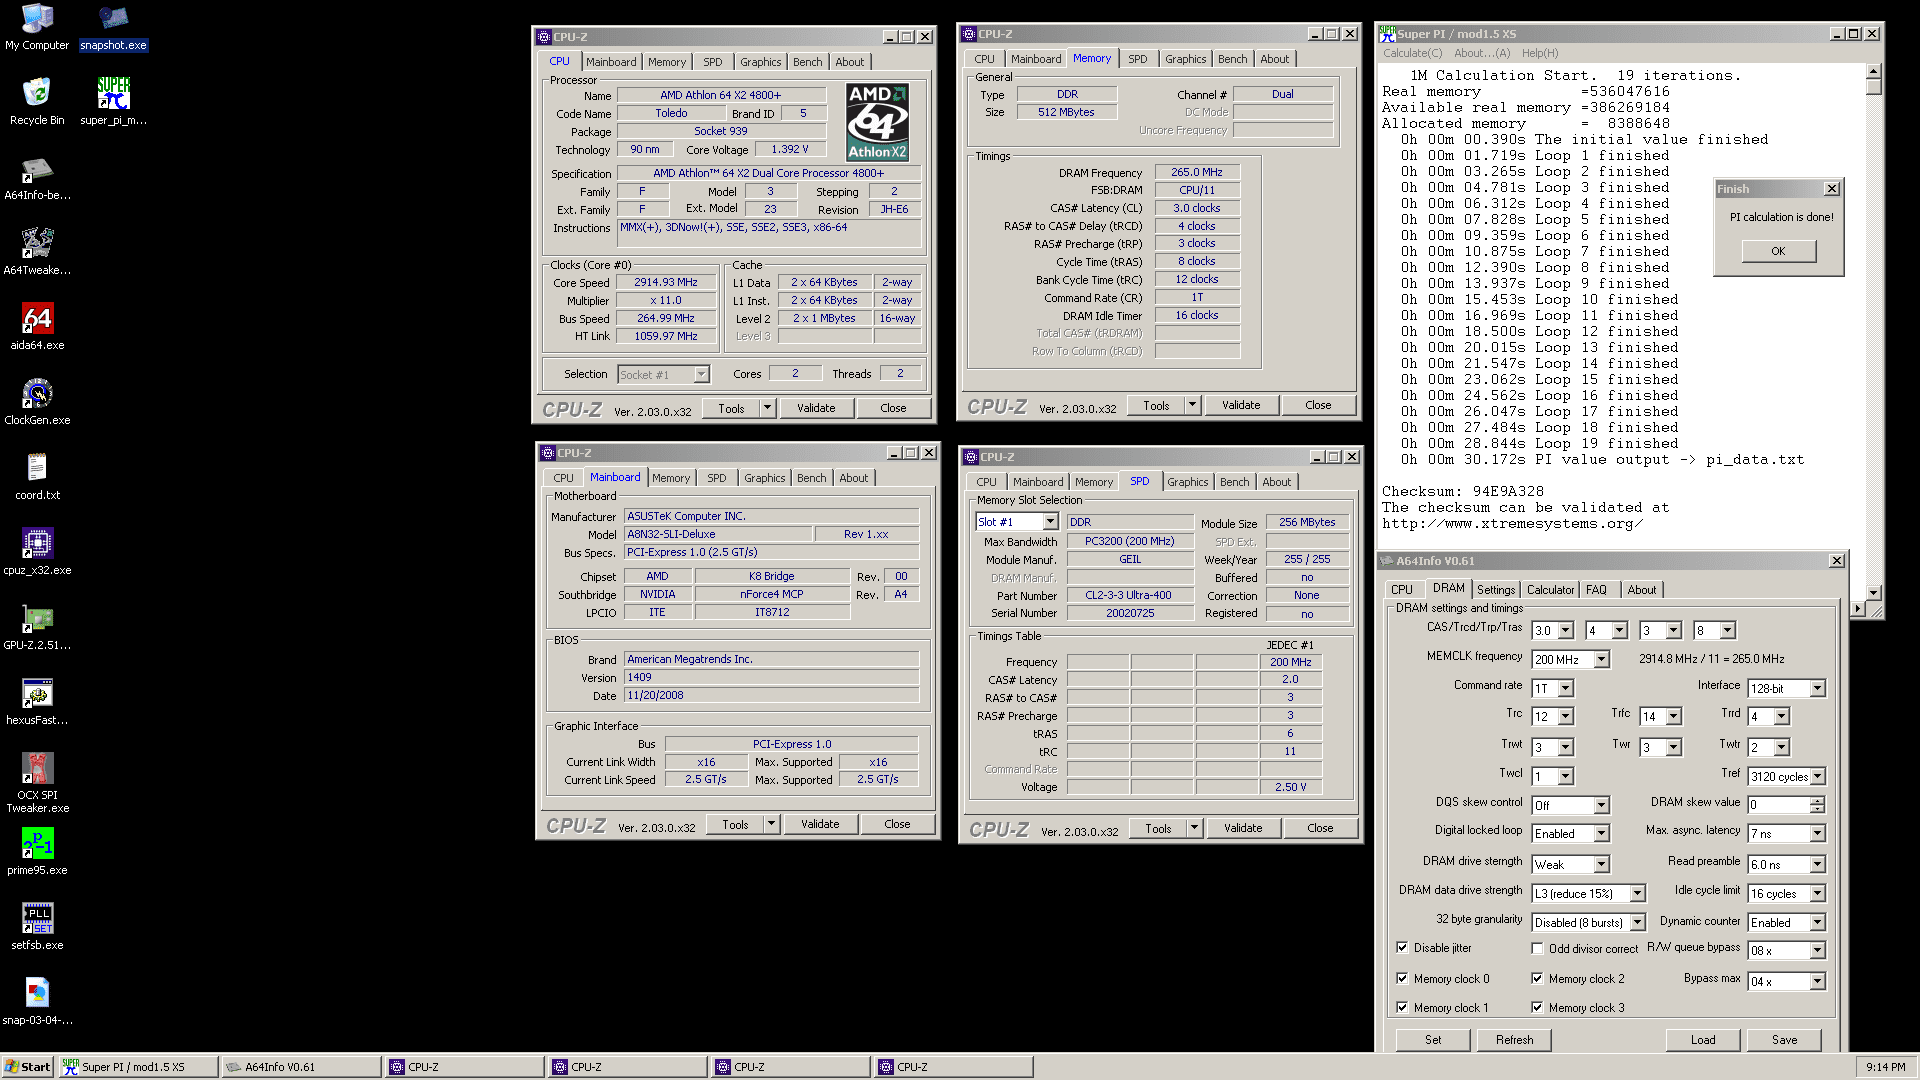The width and height of the screenshot is (1920, 1080).
Task: Click OK in the Finish dialog
Action: 1778,252
